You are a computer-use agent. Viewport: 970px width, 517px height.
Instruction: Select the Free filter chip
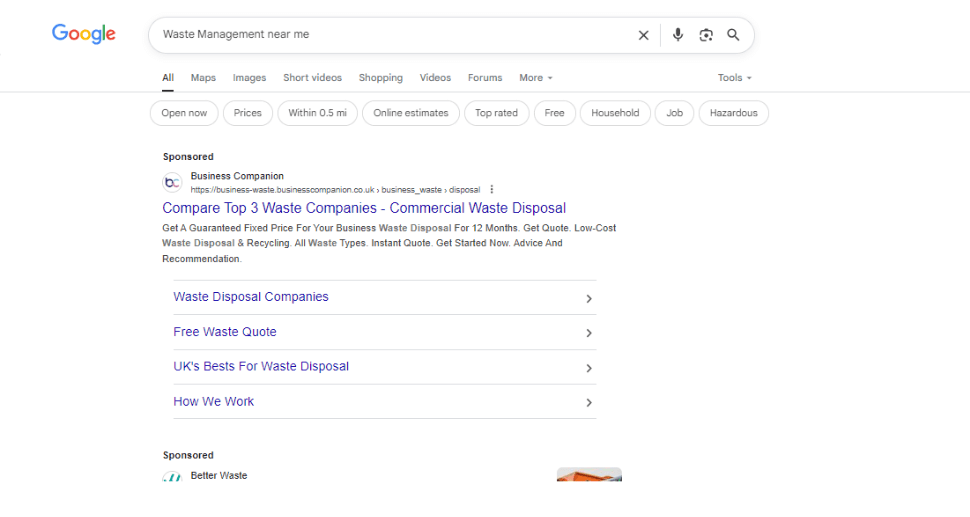point(554,113)
